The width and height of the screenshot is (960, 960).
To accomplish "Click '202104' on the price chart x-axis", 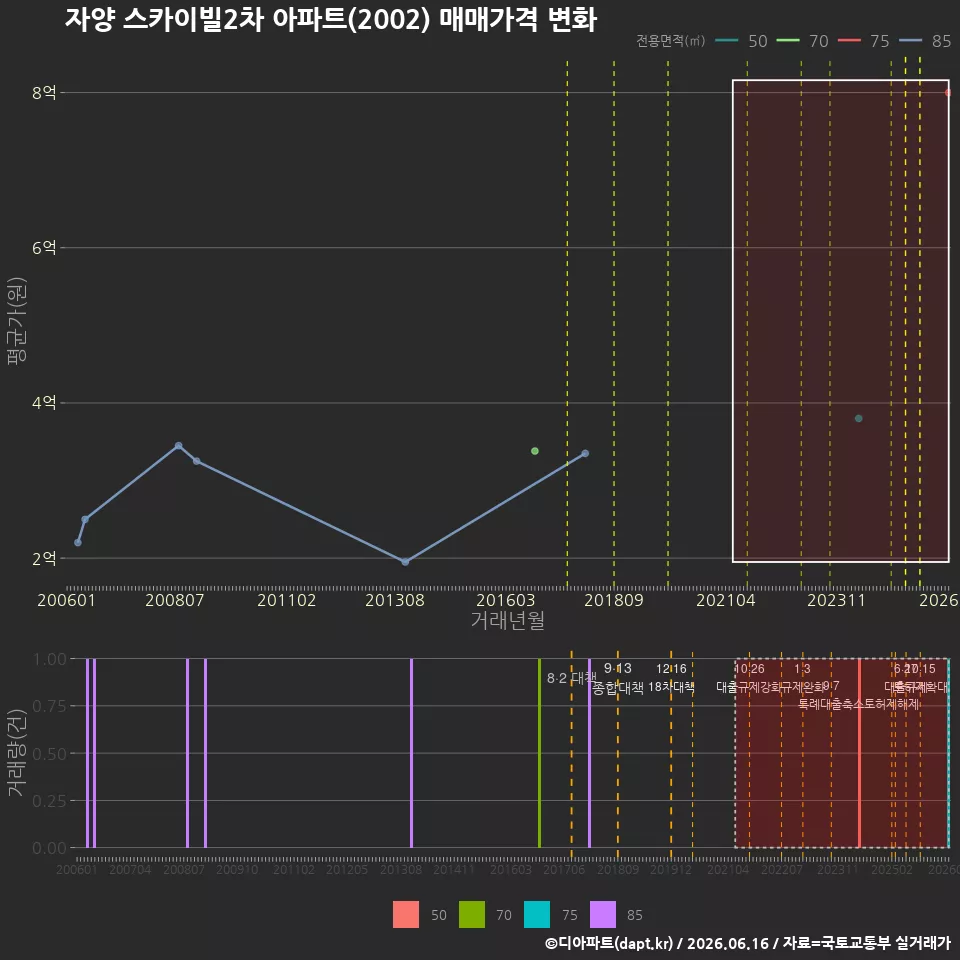I will [726, 600].
